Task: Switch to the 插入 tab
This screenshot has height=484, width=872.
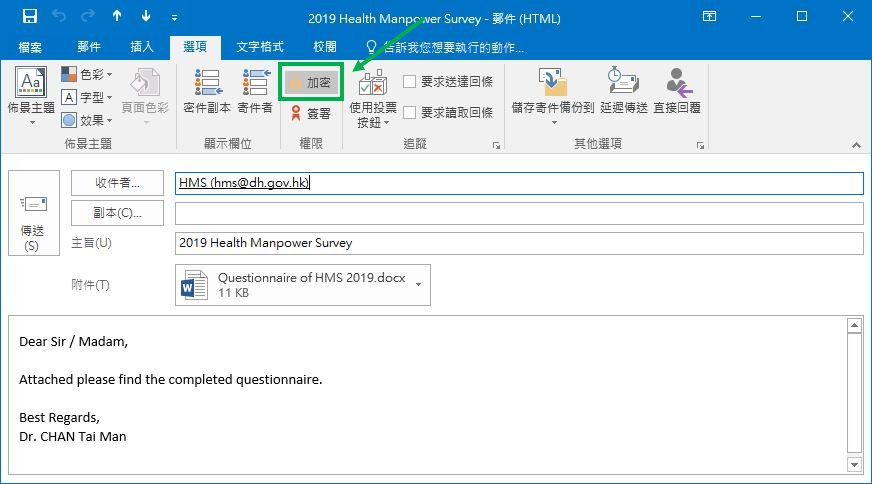Action: pos(142,47)
